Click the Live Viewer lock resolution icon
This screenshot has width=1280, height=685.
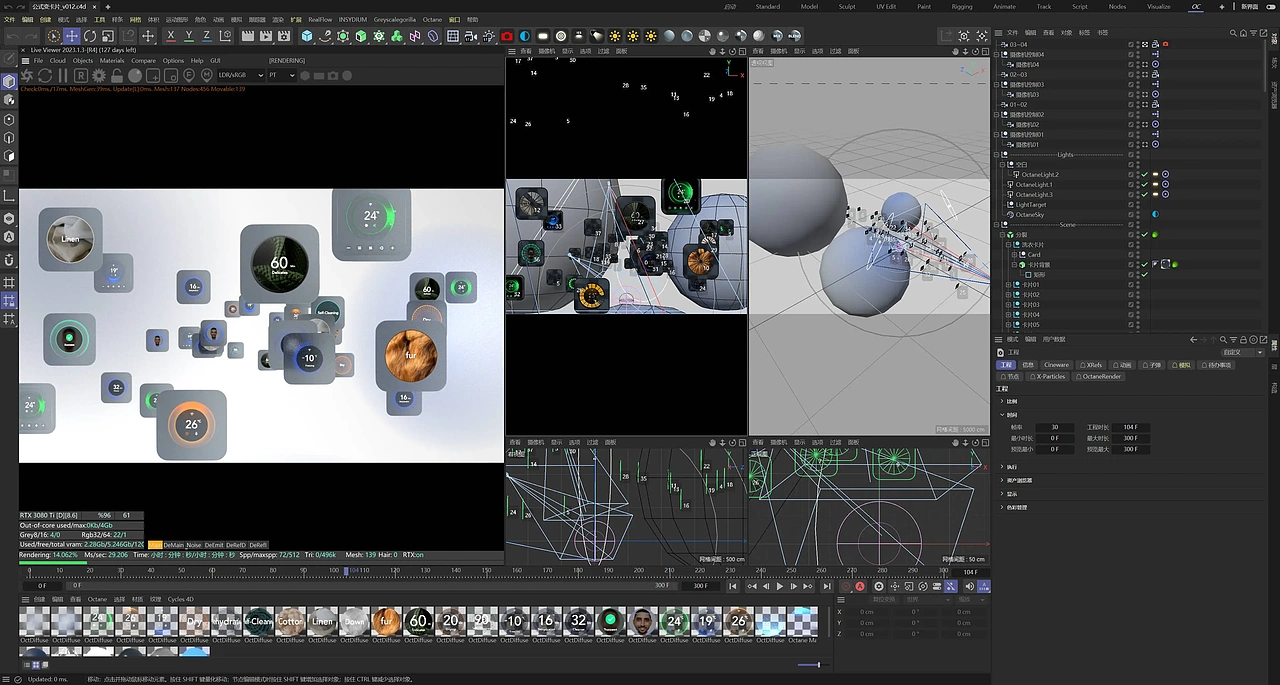(116, 75)
